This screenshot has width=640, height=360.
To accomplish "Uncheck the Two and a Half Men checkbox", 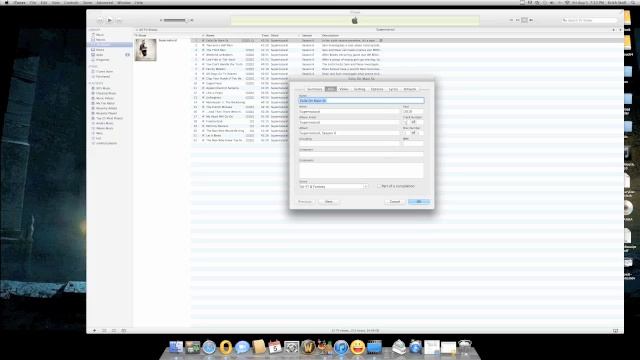I will point(203,45).
